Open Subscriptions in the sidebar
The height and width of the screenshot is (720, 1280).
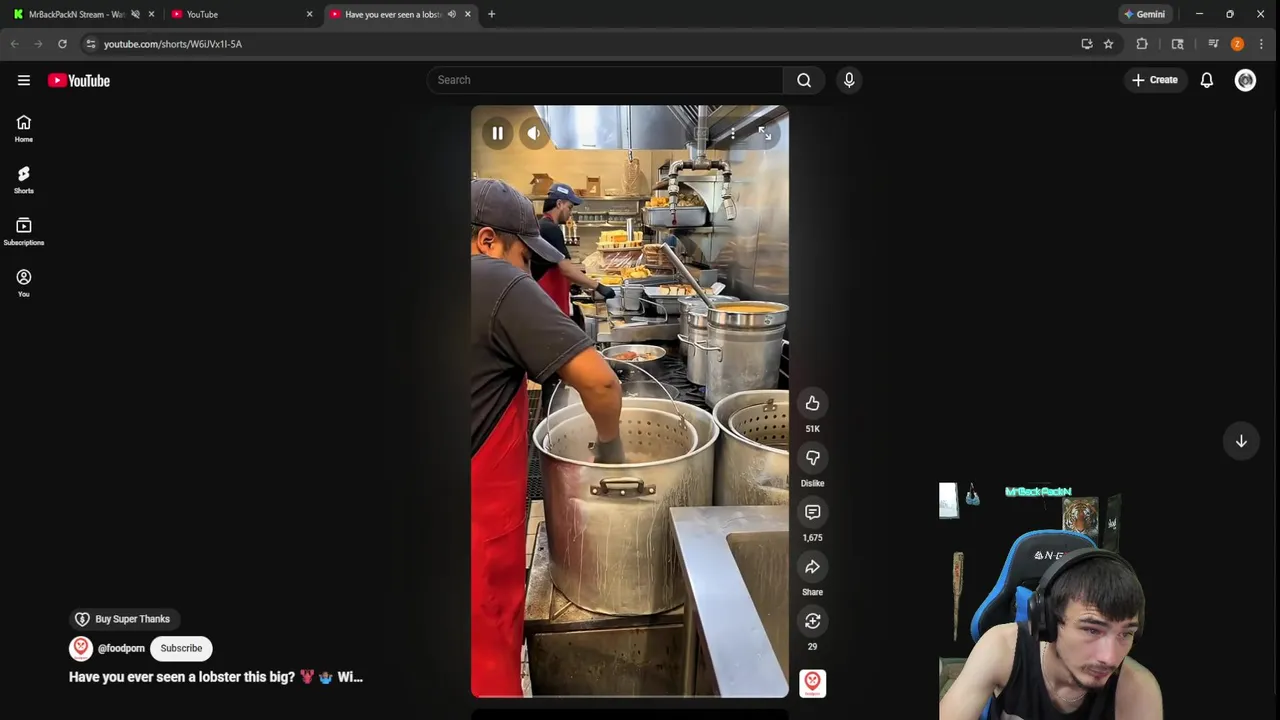point(24,232)
